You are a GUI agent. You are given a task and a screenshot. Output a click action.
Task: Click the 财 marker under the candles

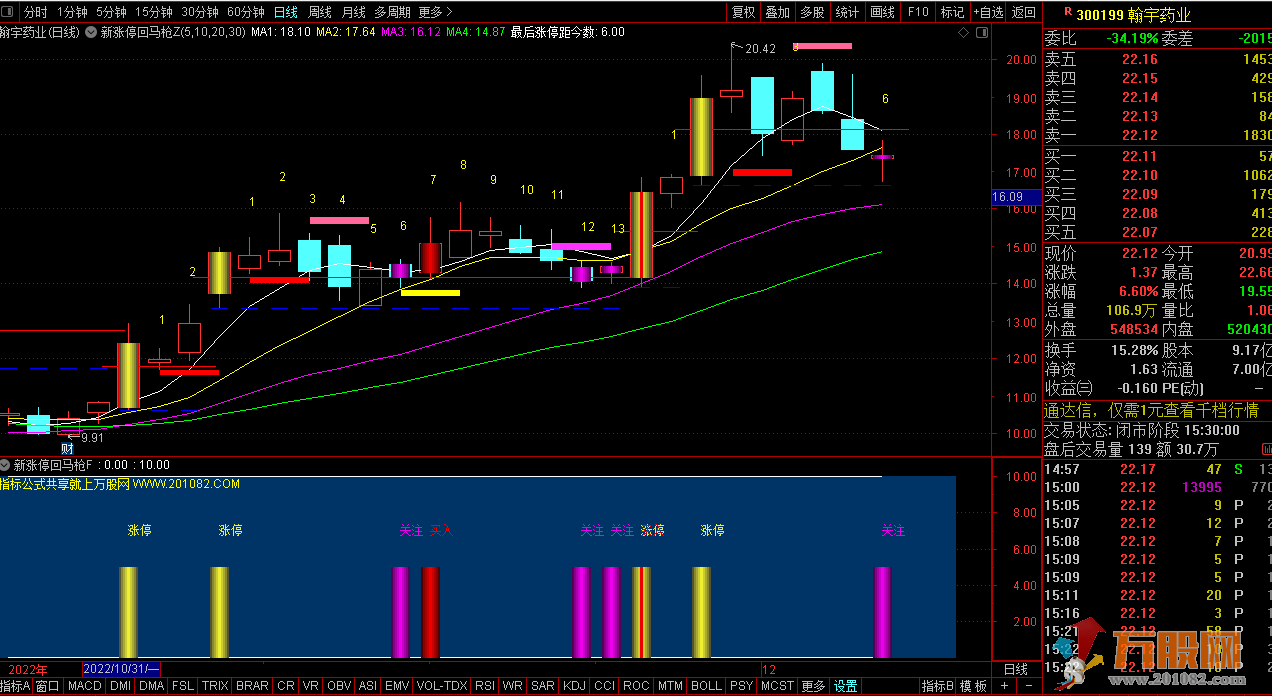(67, 448)
